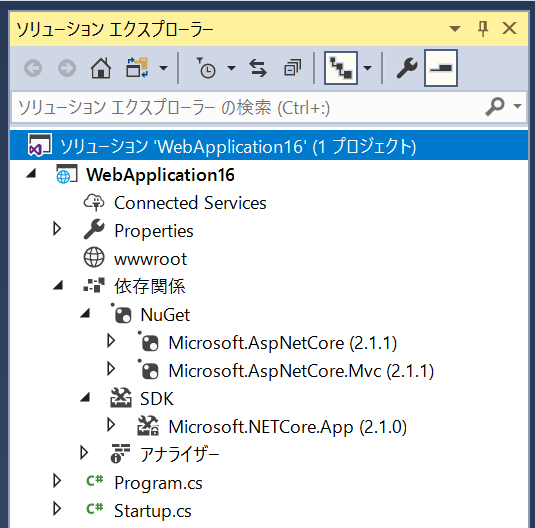Toggle auto-hide pin on the panel
The width and height of the screenshot is (535, 528).
click(482, 29)
